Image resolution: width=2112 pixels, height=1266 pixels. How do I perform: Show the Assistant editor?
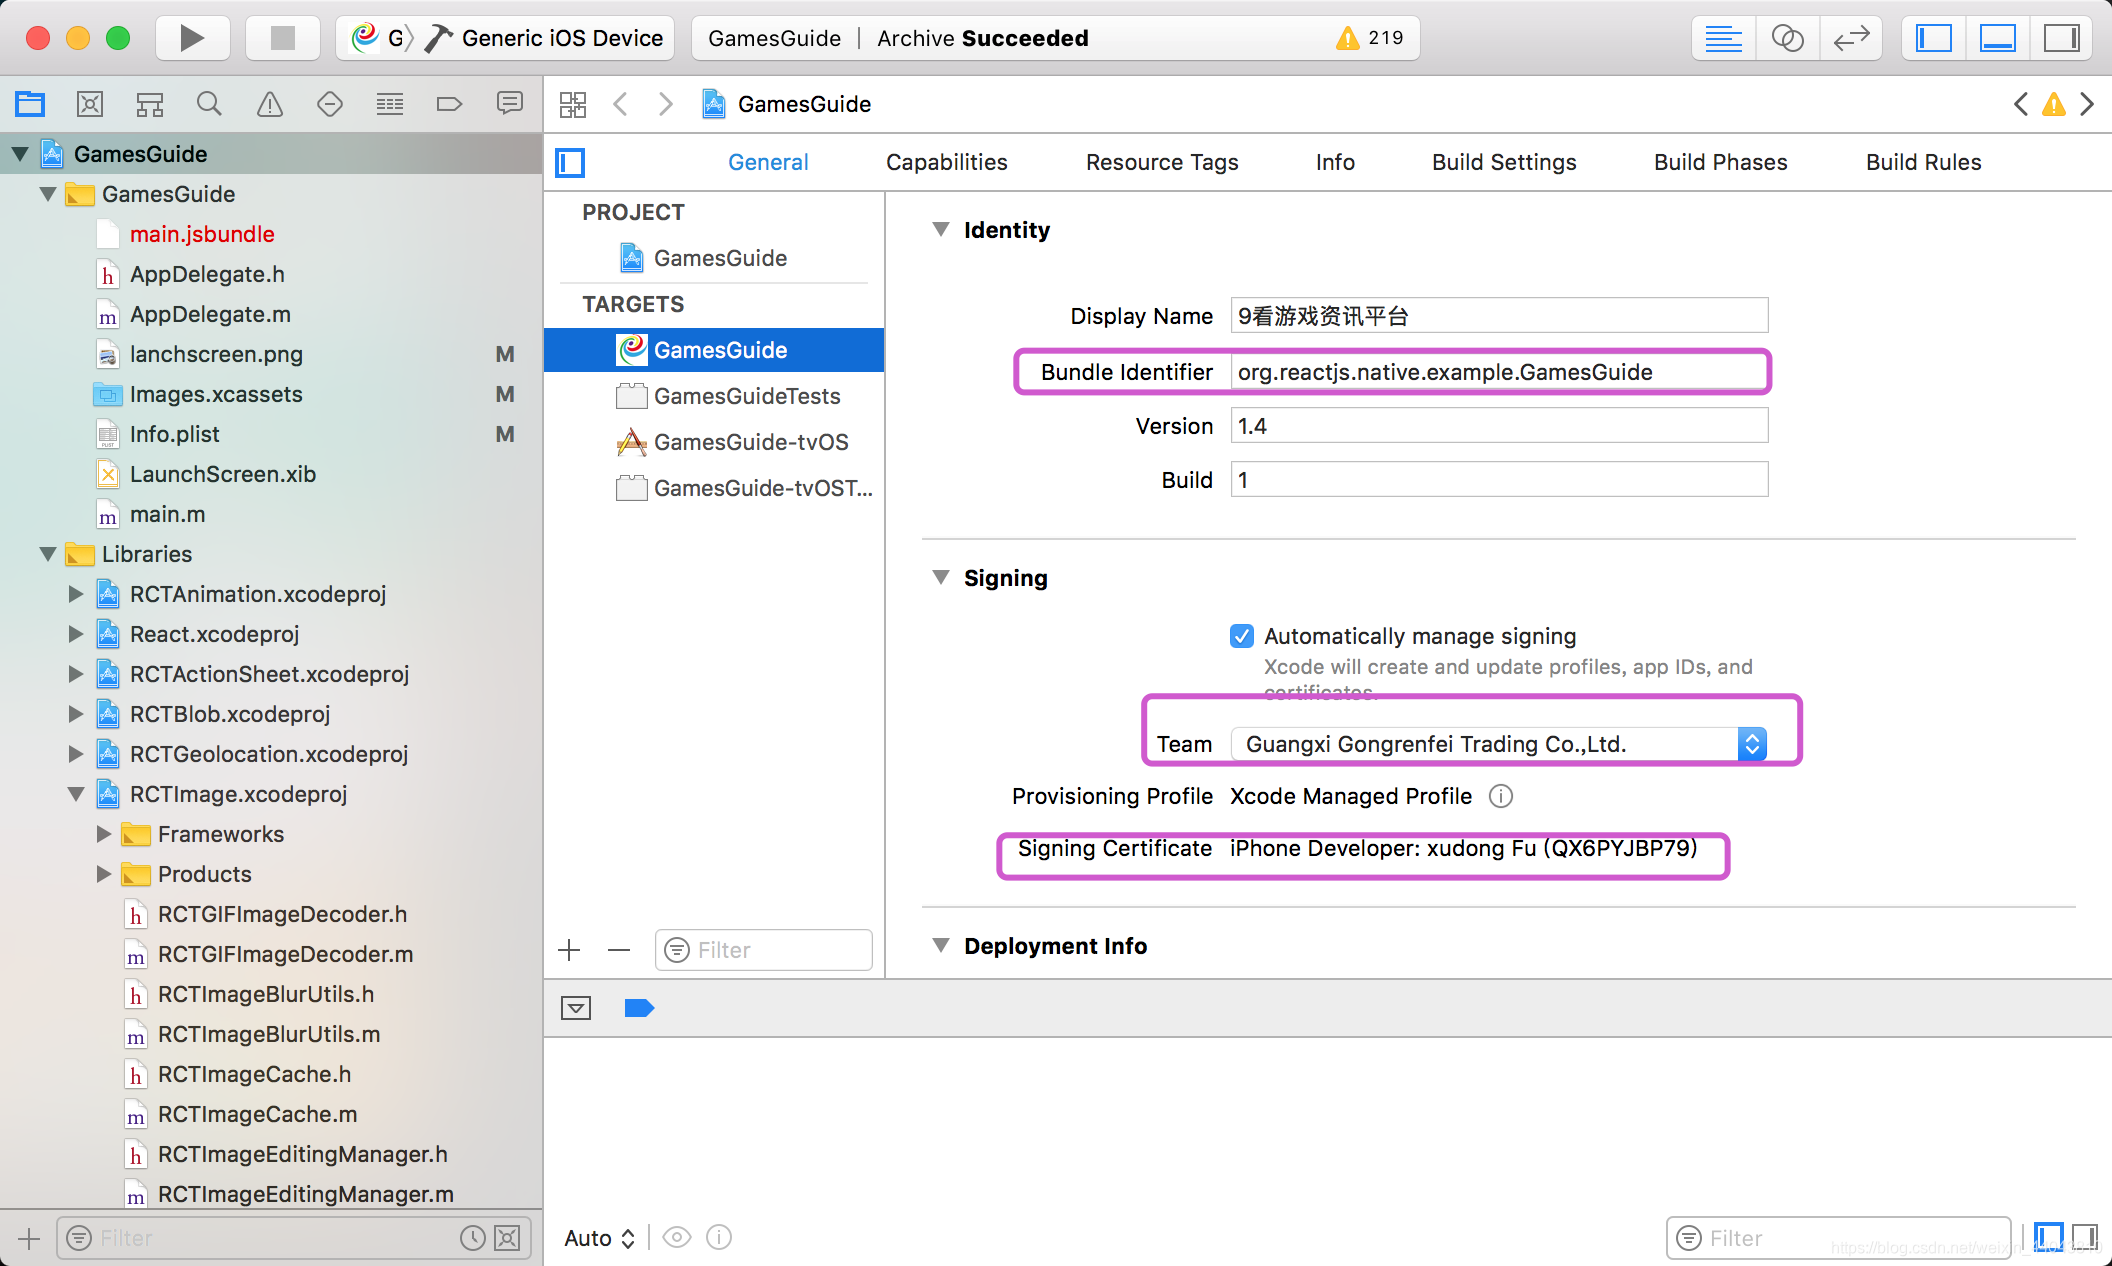[x=1787, y=38]
